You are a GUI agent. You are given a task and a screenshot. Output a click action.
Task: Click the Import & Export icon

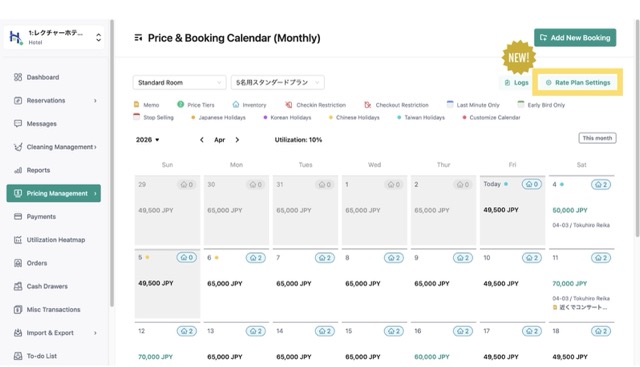click(x=18, y=333)
